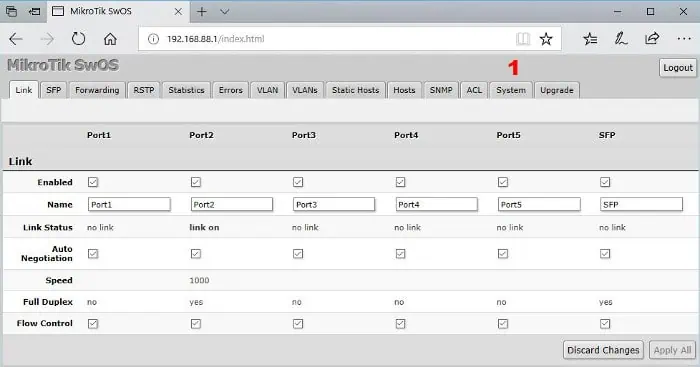This screenshot has width=700, height=367.
Task: Show tab previews chevron
Action: (225, 12)
